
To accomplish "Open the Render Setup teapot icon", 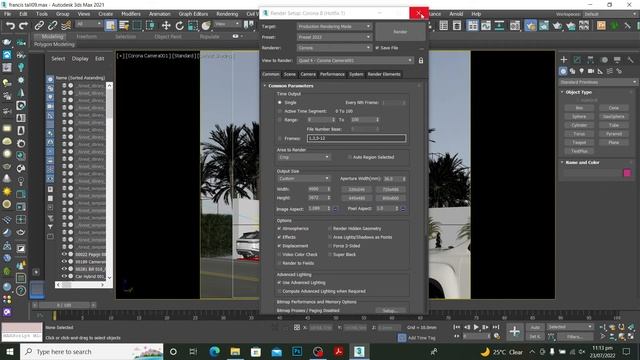I will [531, 26].
